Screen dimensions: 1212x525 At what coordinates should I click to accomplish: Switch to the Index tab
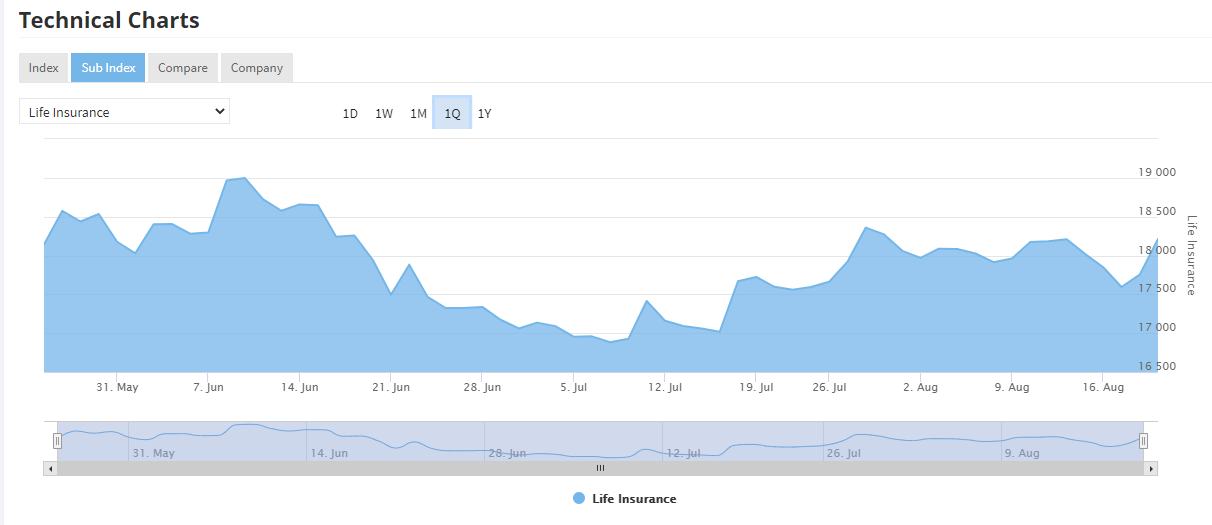coord(43,68)
